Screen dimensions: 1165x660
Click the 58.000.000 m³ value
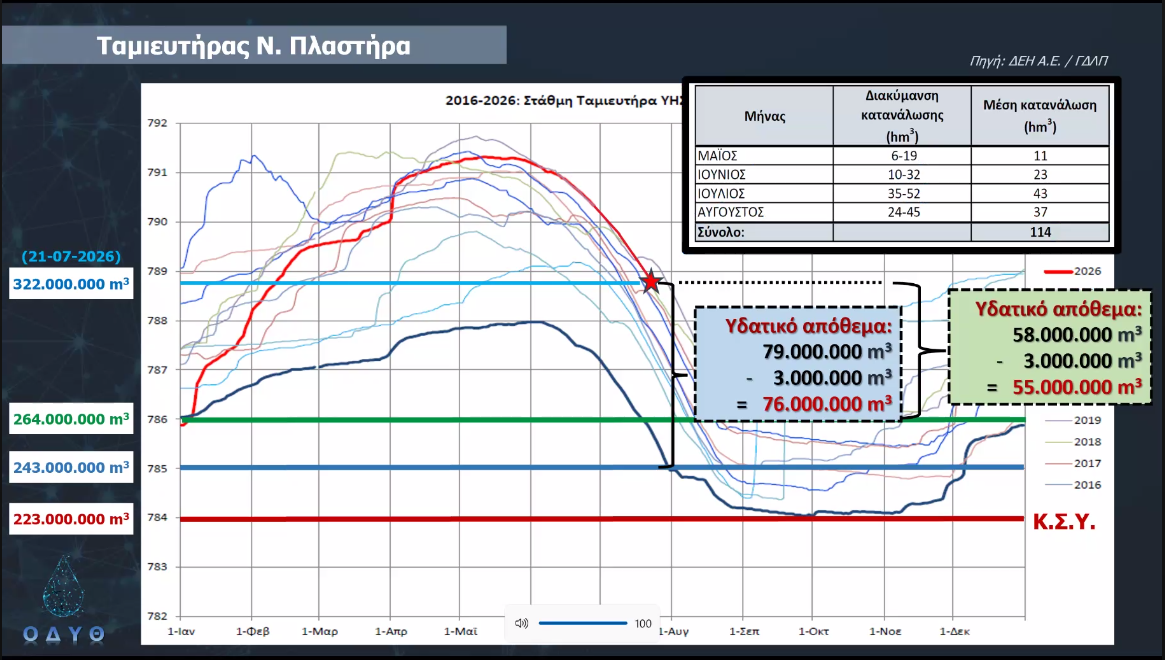pyautogui.click(x=1077, y=334)
